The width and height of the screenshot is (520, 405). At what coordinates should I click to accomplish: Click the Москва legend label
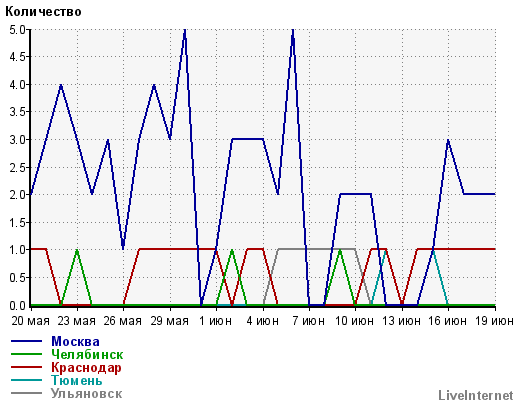click(75, 342)
